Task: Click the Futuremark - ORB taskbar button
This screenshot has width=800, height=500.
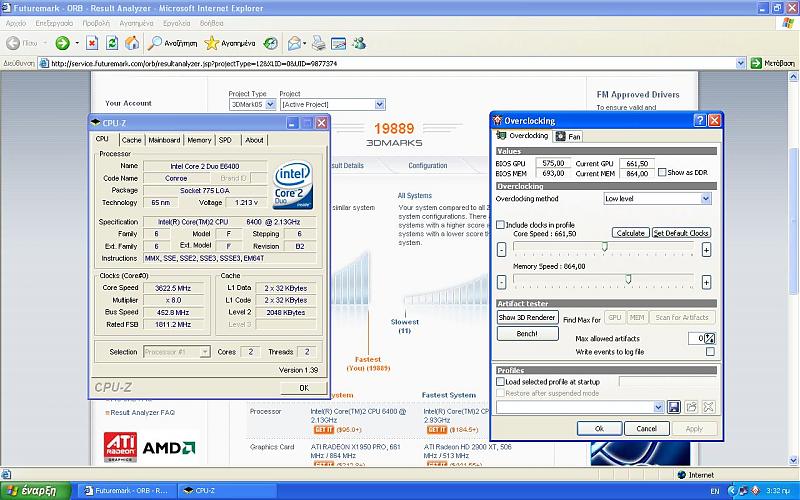Action: coord(127,491)
